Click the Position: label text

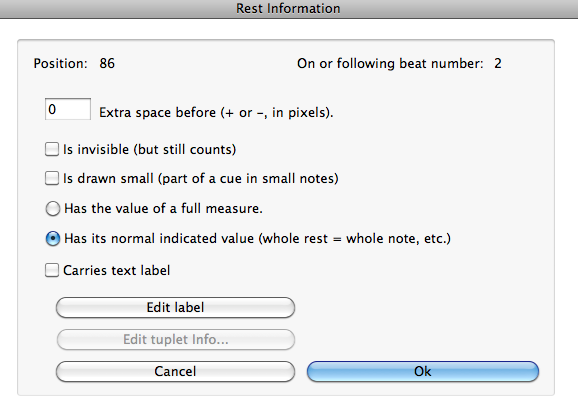coord(60,63)
